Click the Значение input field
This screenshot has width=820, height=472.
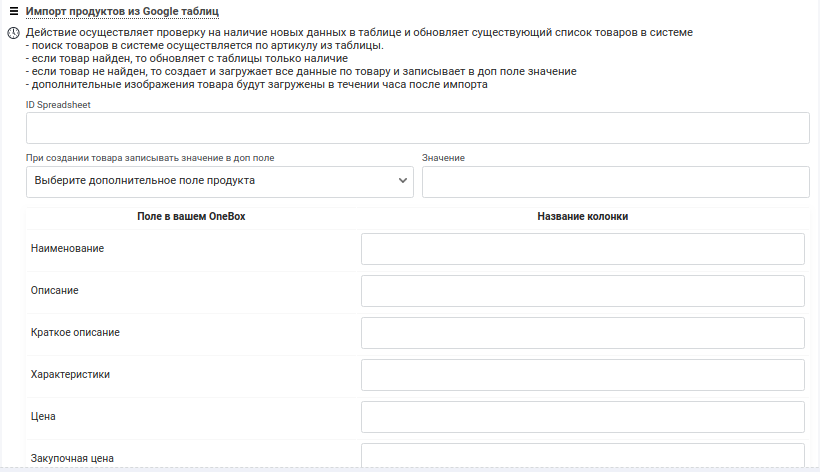[x=616, y=182]
